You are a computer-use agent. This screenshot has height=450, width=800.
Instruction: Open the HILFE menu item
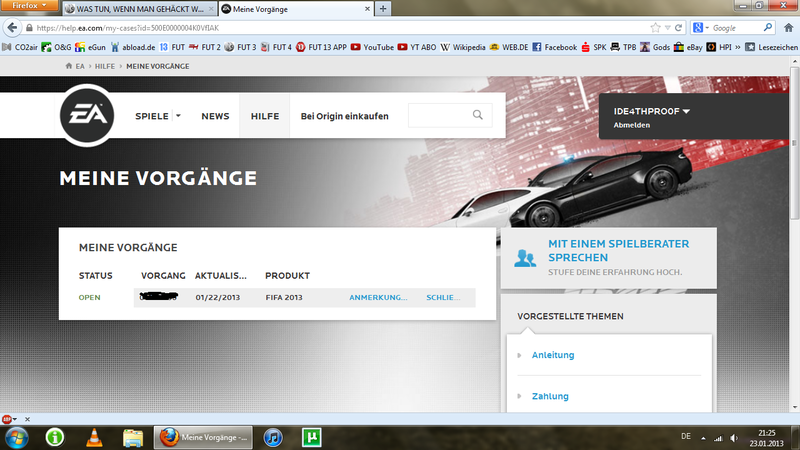click(x=265, y=116)
